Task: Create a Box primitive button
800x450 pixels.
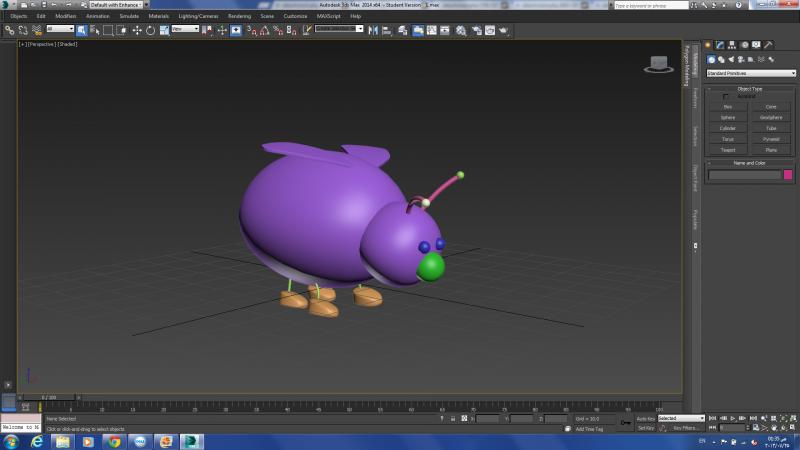Action: coord(728,107)
